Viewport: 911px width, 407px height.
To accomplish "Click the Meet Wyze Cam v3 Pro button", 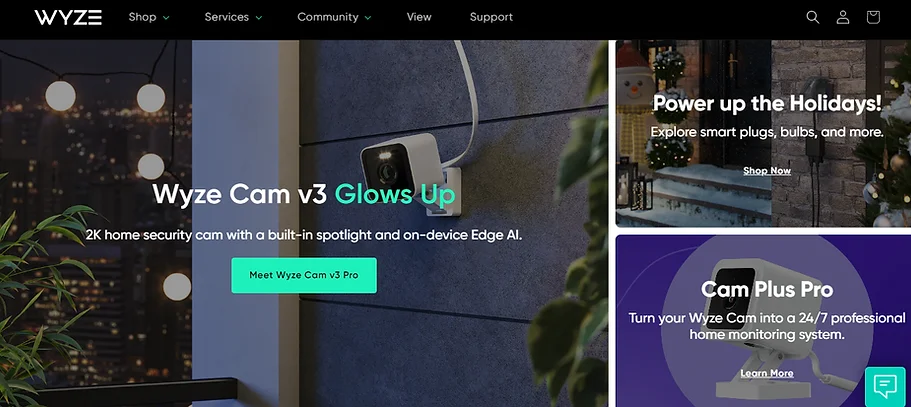I will [304, 275].
